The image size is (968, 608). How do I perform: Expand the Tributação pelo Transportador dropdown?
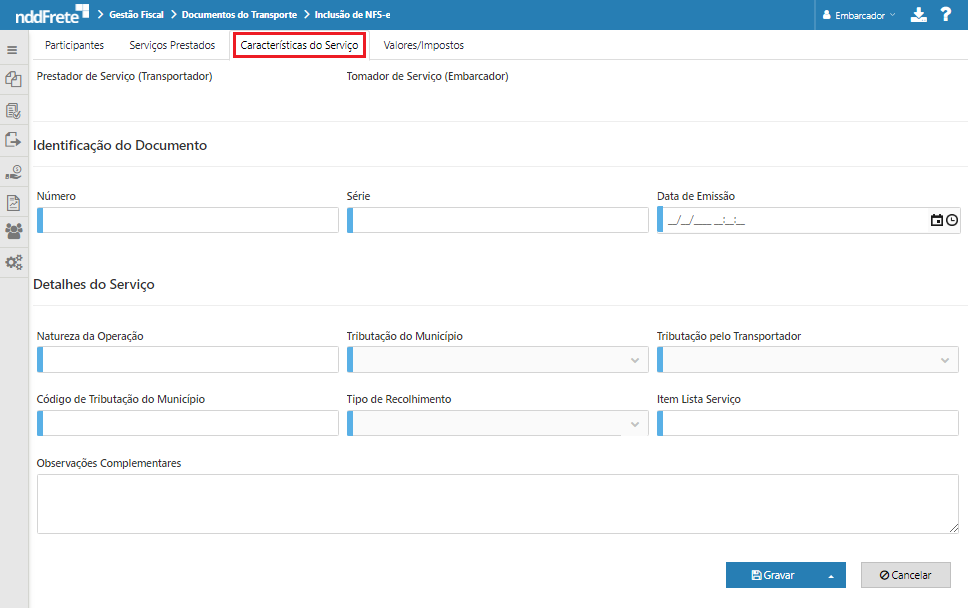(x=944, y=360)
